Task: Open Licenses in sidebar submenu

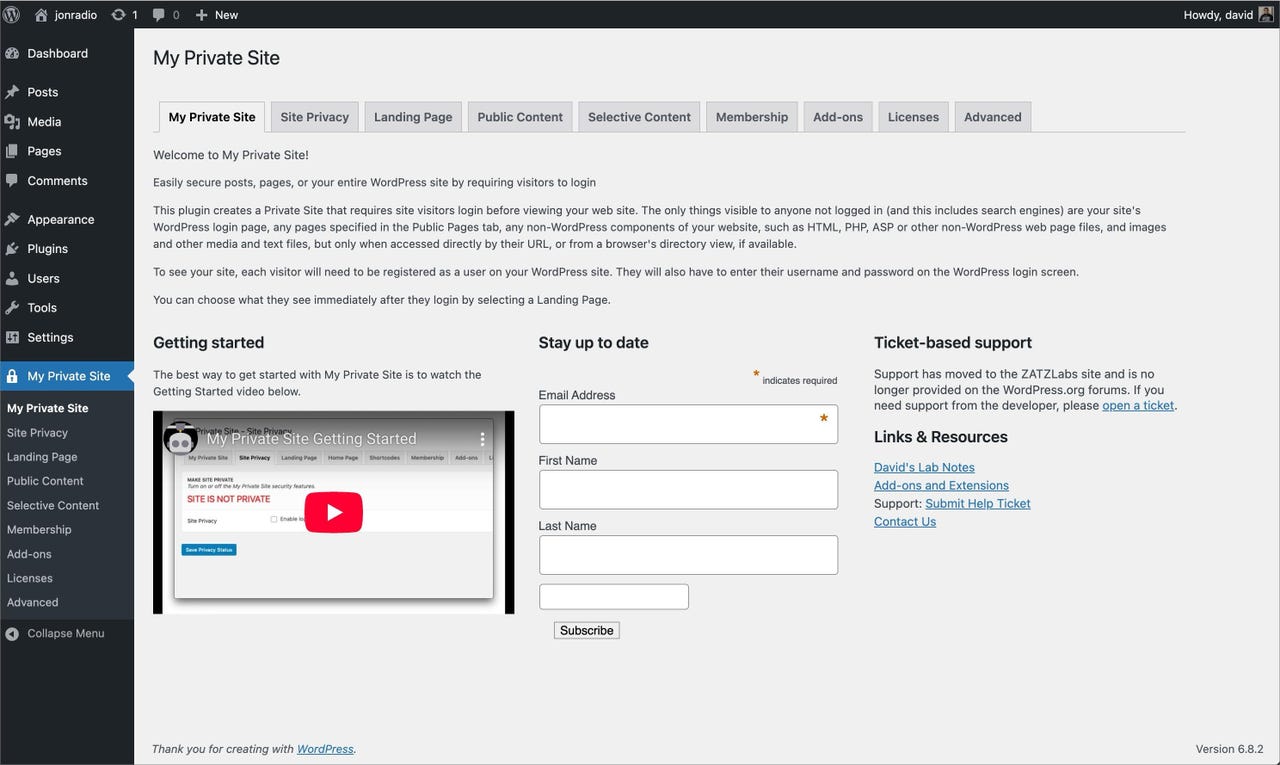Action: point(30,578)
